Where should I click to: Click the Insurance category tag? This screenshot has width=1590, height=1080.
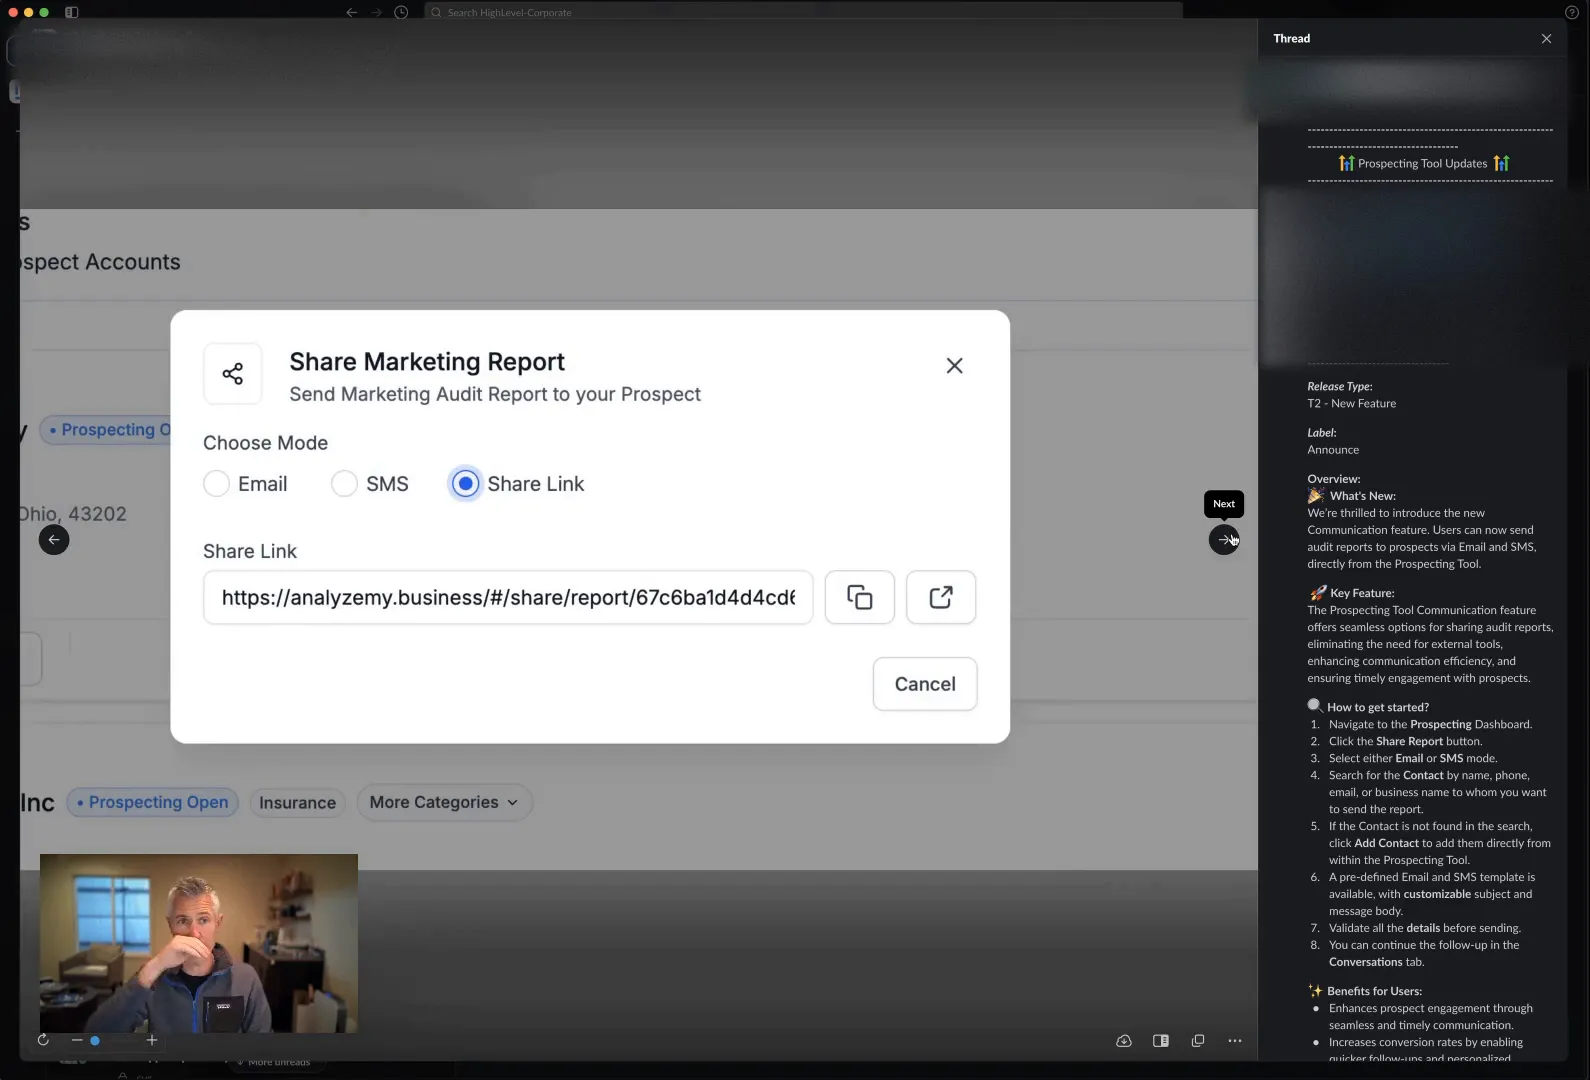click(x=297, y=803)
